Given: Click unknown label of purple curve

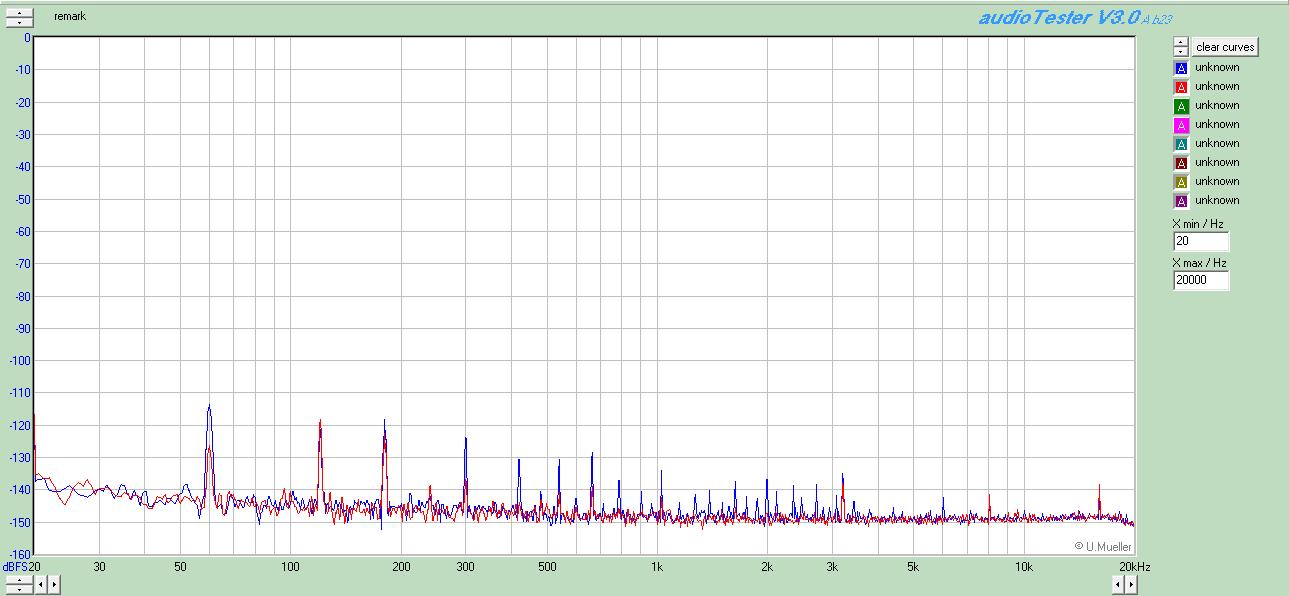Looking at the screenshot, I should tap(1217, 200).
